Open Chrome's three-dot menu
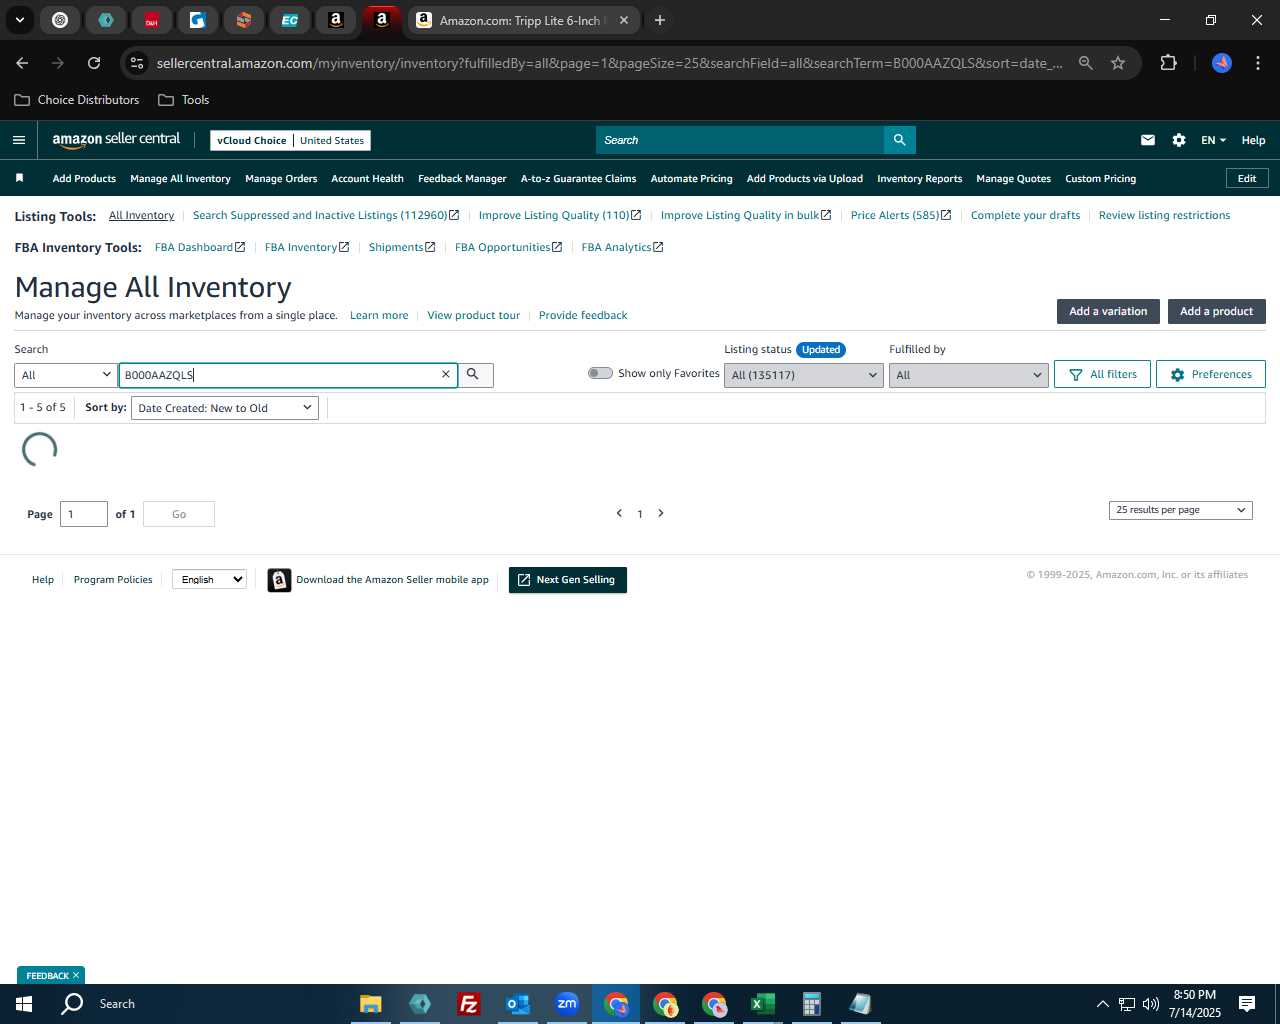Screen dimensions: 1280x1024 point(1258,63)
